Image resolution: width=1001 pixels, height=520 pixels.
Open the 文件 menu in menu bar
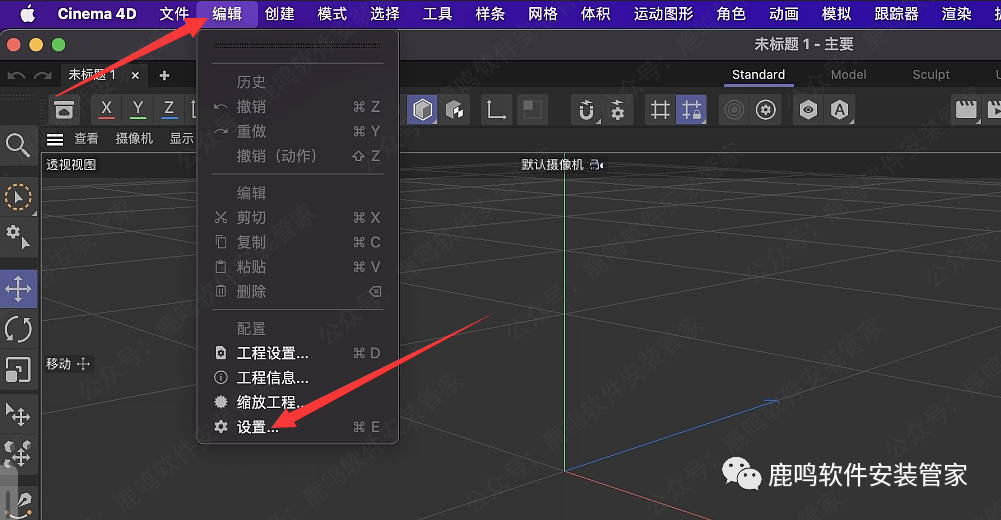pos(174,13)
